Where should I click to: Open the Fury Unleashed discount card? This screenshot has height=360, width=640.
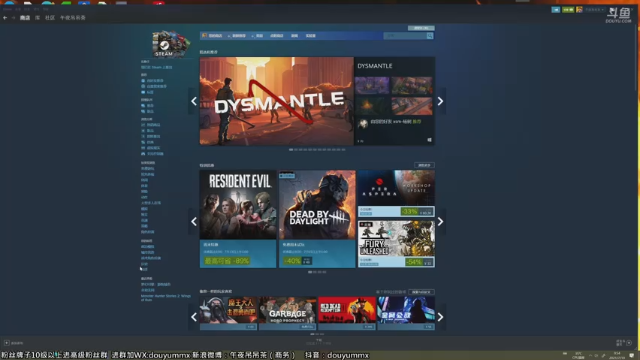[x=396, y=244]
